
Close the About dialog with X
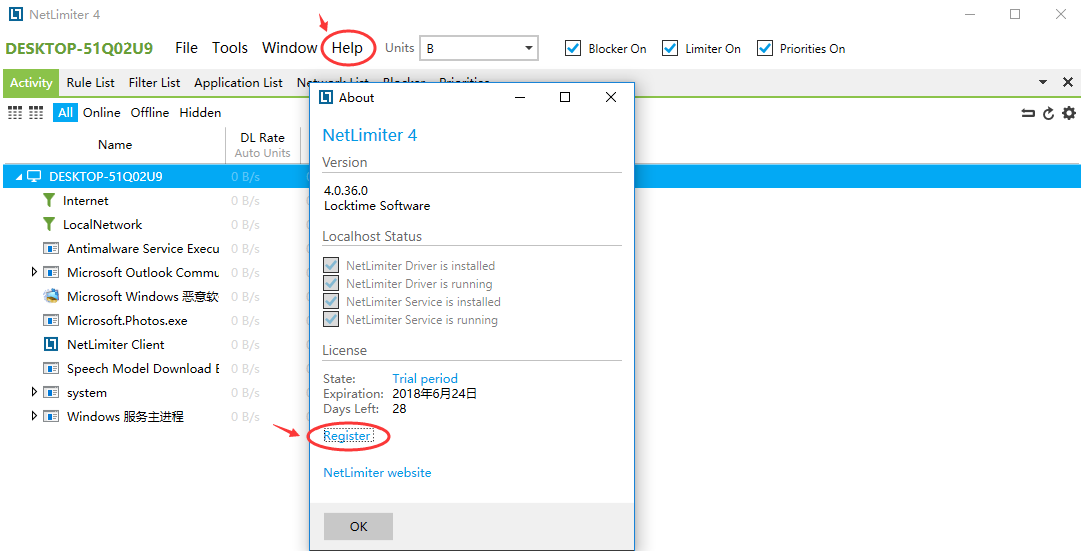[611, 97]
